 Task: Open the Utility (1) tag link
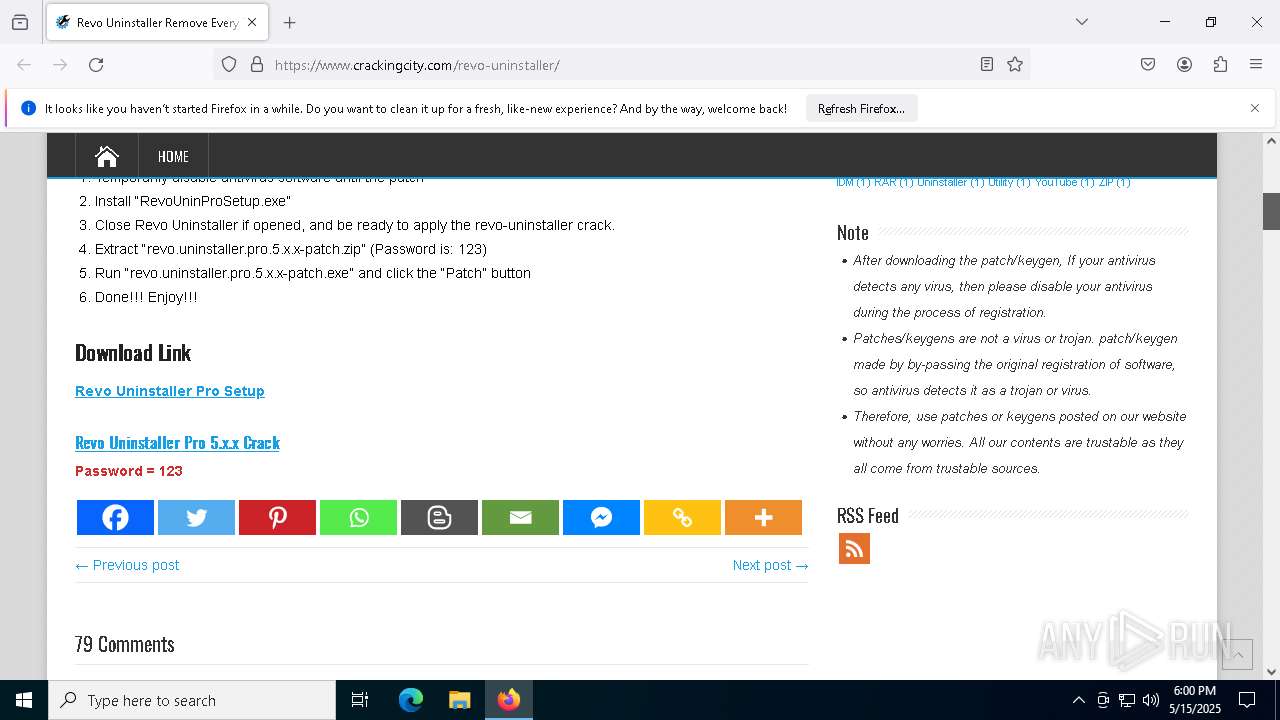click(1009, 182)
